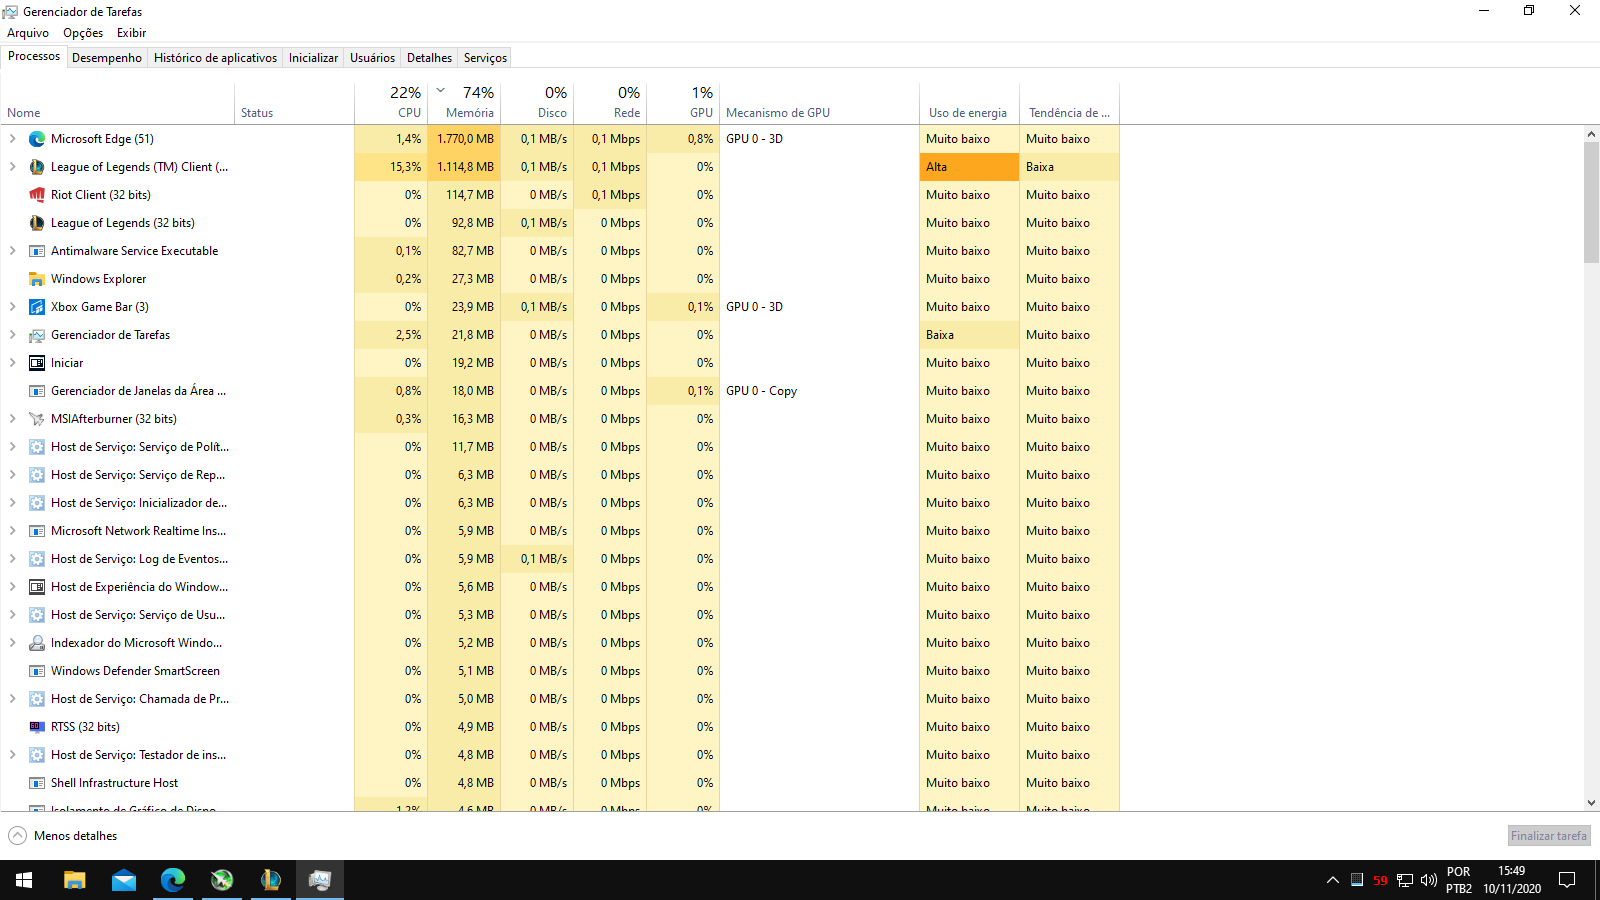Image resolution: width=1600 pixels, height=900 pixels.
Task: Open the Windows Start menu
Action: click(x=24, y=880)
